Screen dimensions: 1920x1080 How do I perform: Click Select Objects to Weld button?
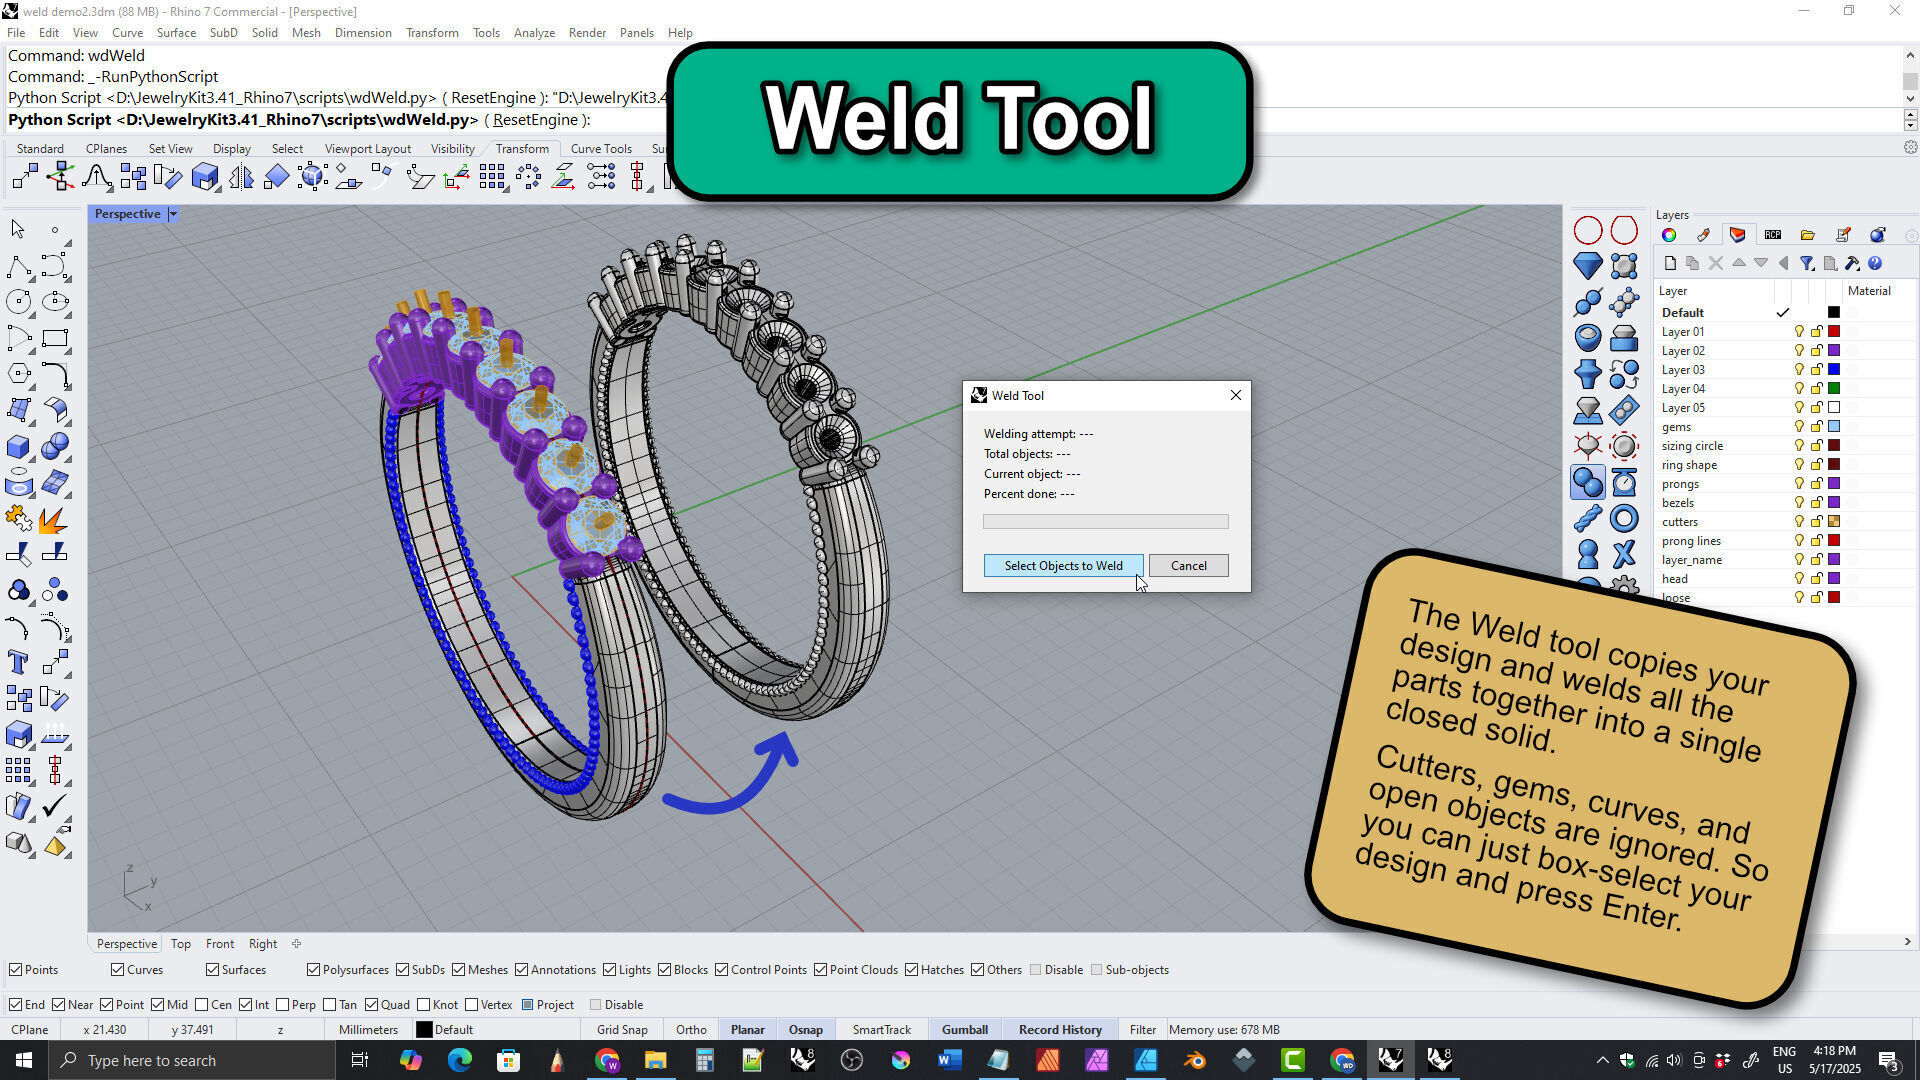click(1063, 566)
